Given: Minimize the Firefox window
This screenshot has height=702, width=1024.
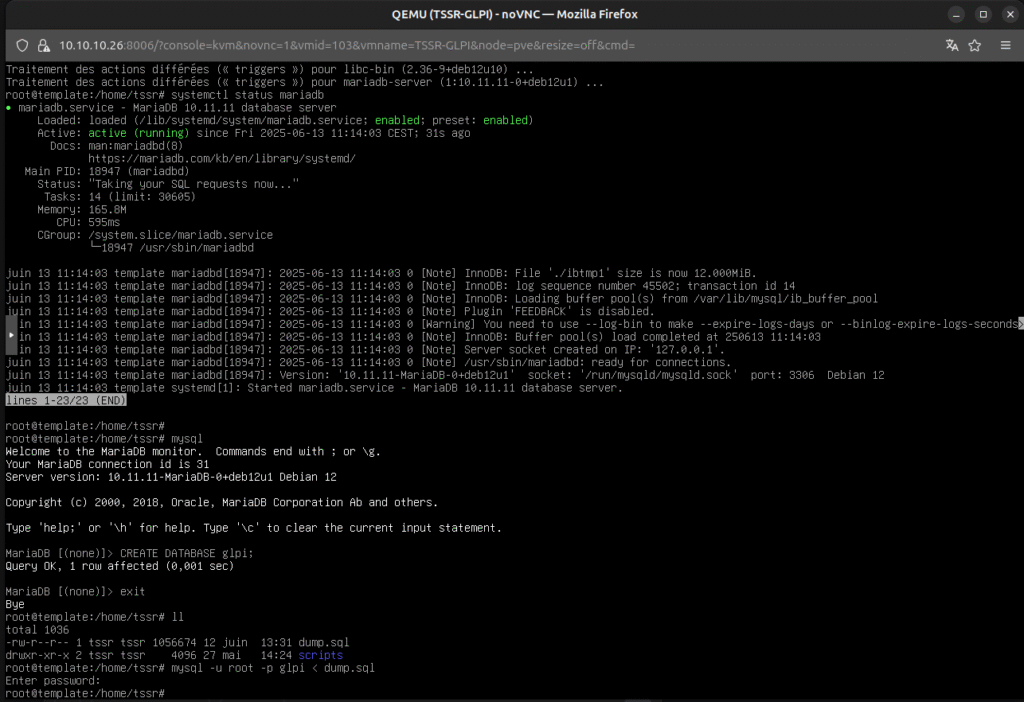Looking at the screenshot, I should click(x=955, y=14).
